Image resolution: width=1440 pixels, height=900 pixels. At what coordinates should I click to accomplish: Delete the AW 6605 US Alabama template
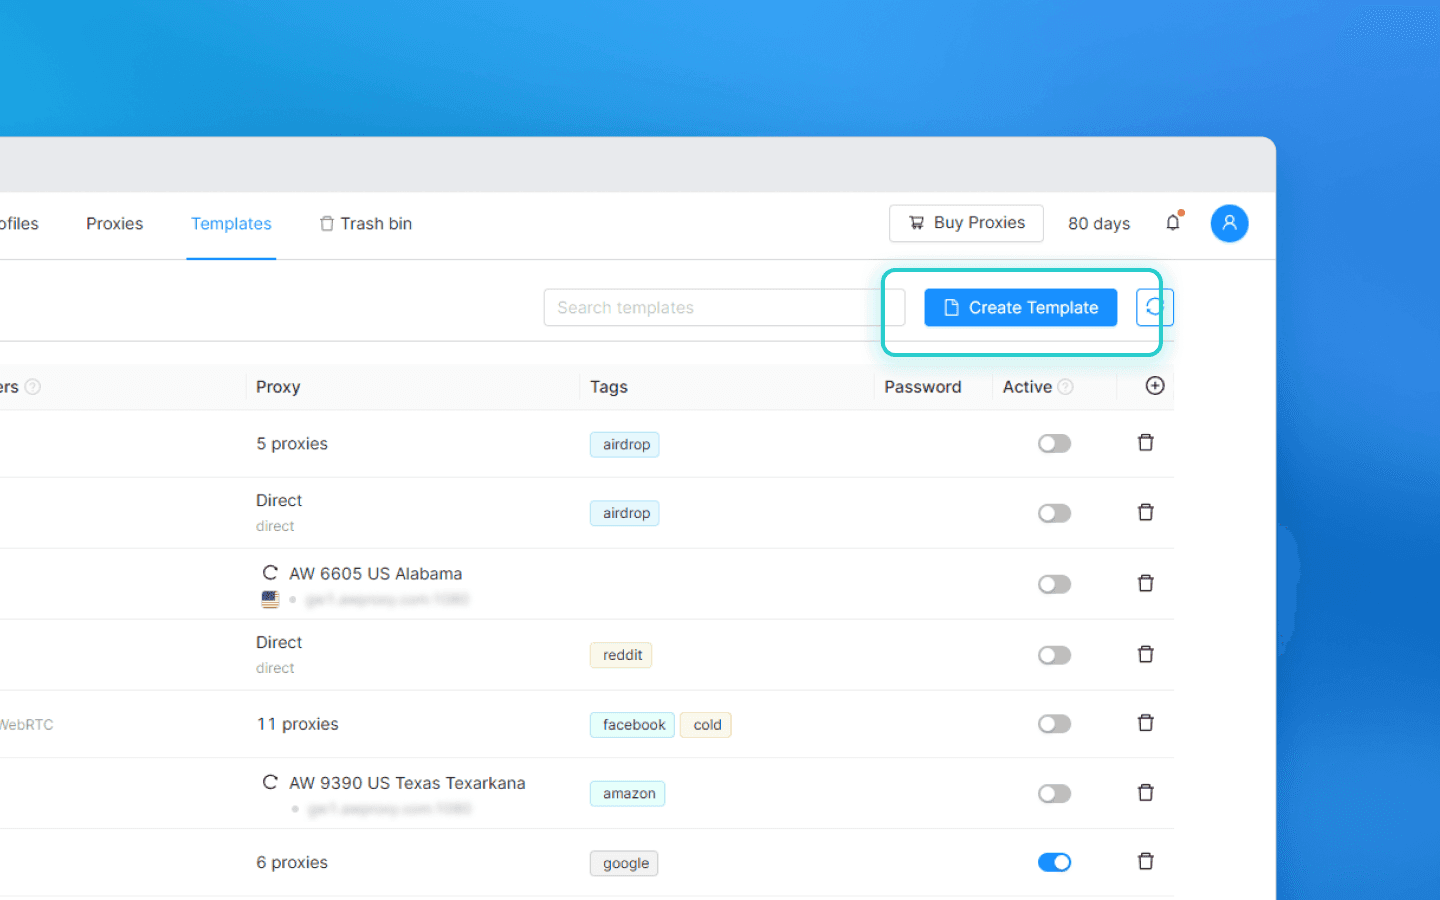1146,584
